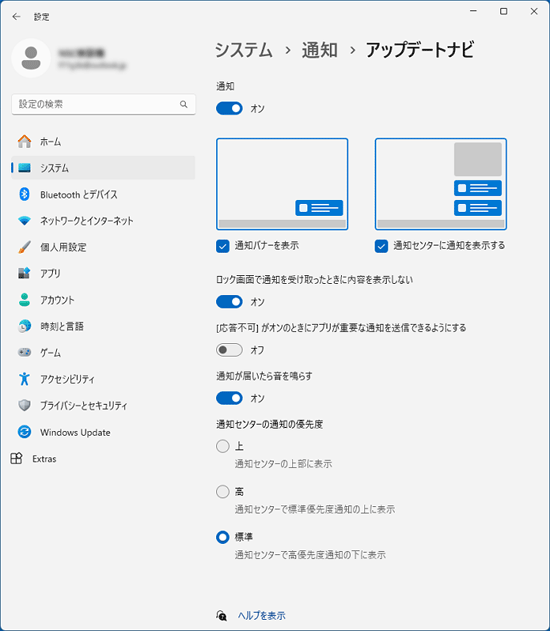The height and width of the screenshot is (631, 550).
Task: Open Bluetooth とデバイス settings
Action: [103, 194]
